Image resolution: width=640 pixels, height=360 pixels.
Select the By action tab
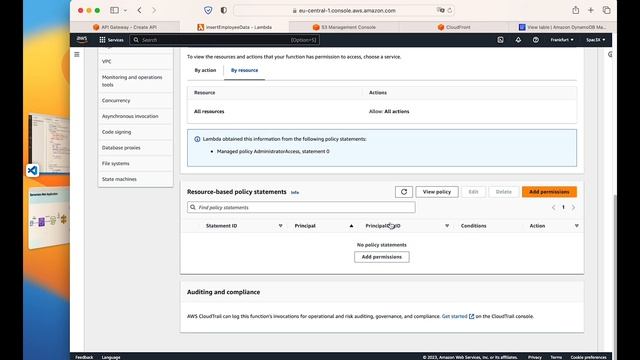205,70
